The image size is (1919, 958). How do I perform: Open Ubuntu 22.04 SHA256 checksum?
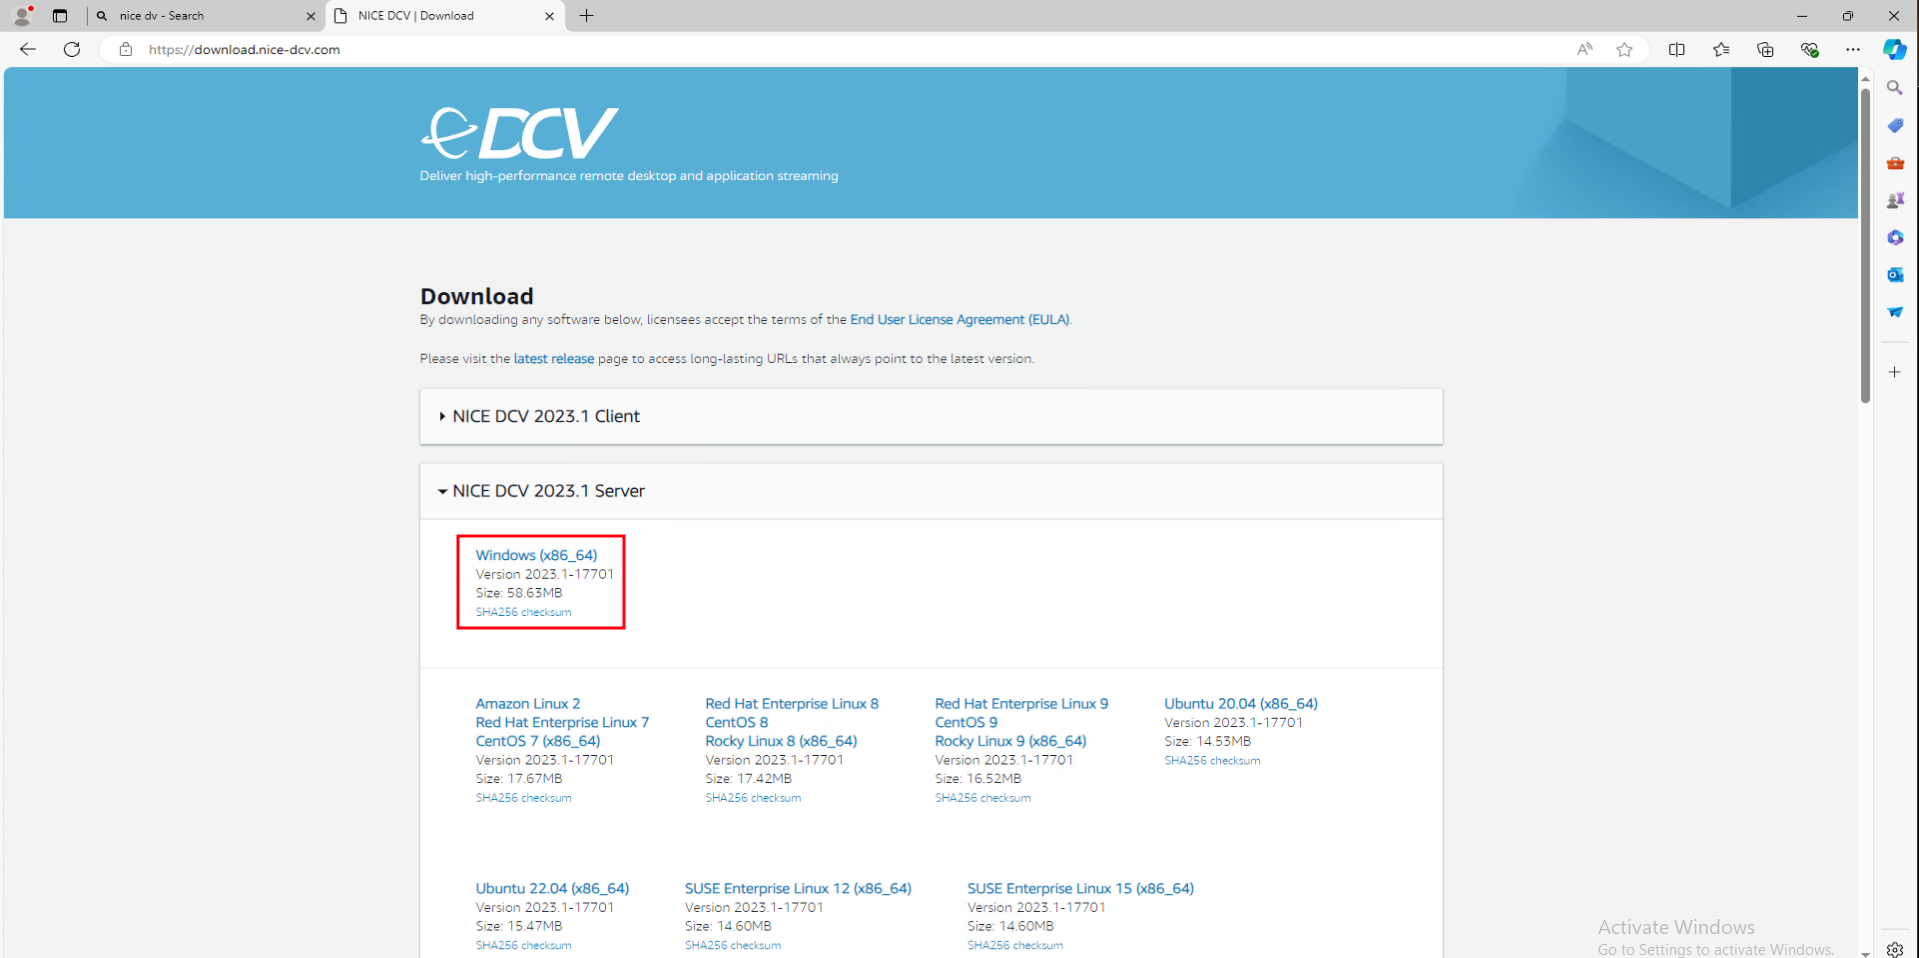523,945
